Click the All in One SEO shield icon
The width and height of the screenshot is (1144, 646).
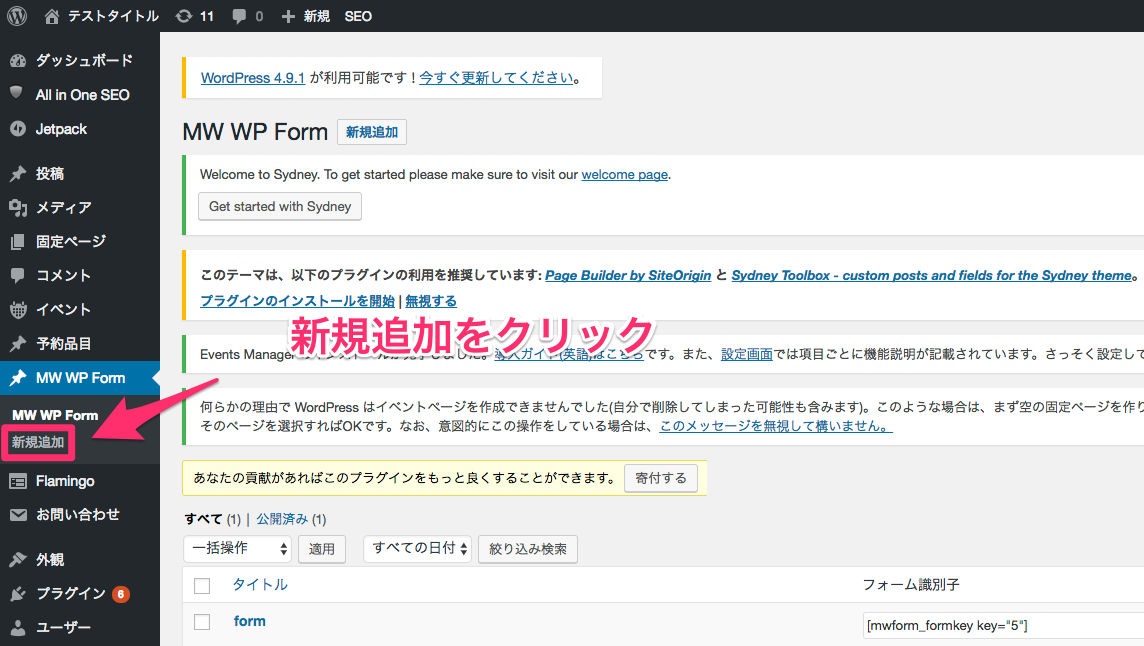(x=17, y=93)
